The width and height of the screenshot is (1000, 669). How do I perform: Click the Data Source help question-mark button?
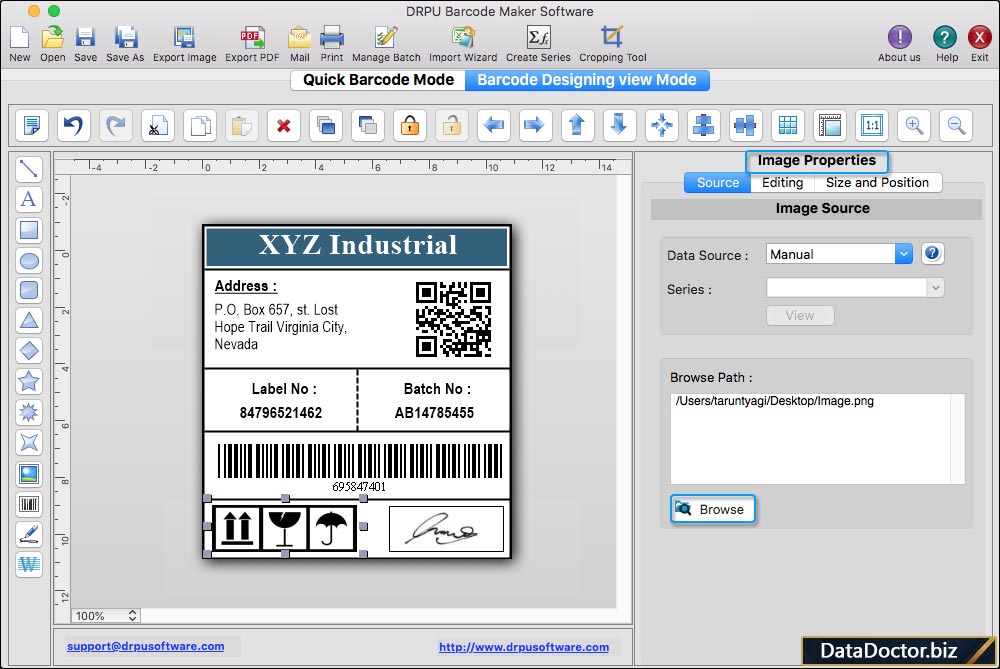coord(932,253)
